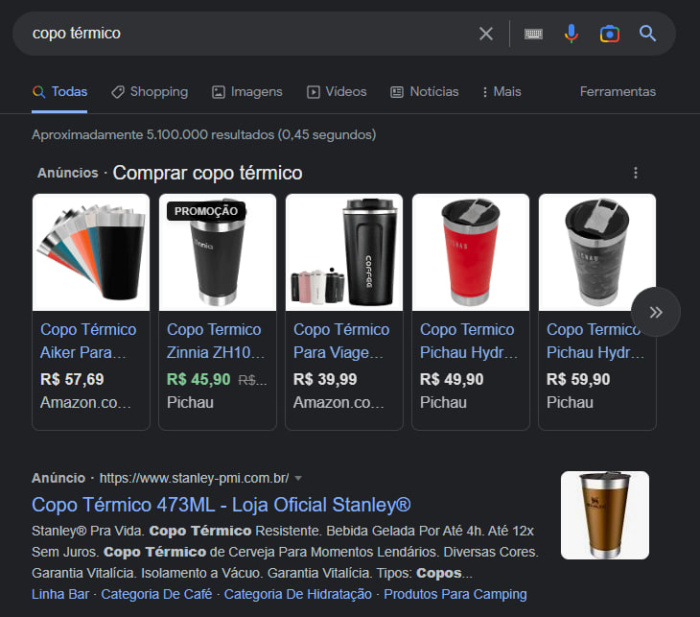Open the R$ 59,90 Pichau Hydr product link
The width and height of the screenshot is (700, 617).
click(x=595, y=341)
